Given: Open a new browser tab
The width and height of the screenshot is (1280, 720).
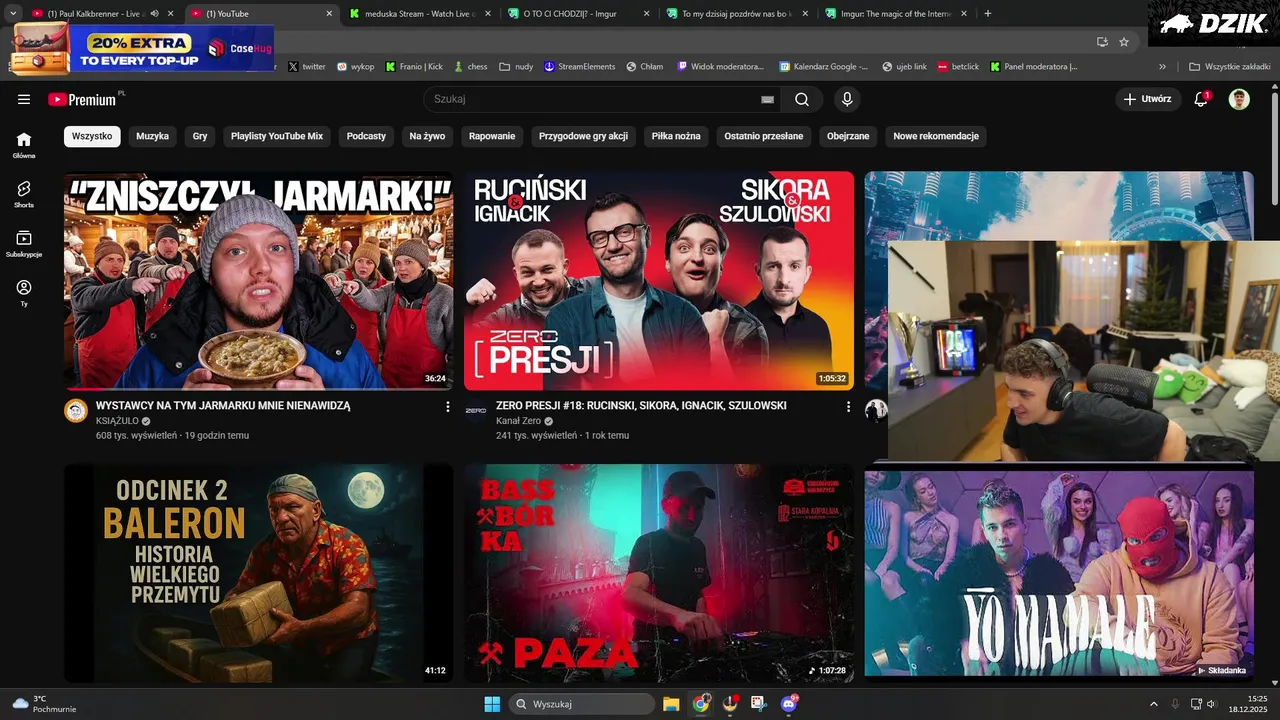Looking at the screenshot, I should (988, 13).
